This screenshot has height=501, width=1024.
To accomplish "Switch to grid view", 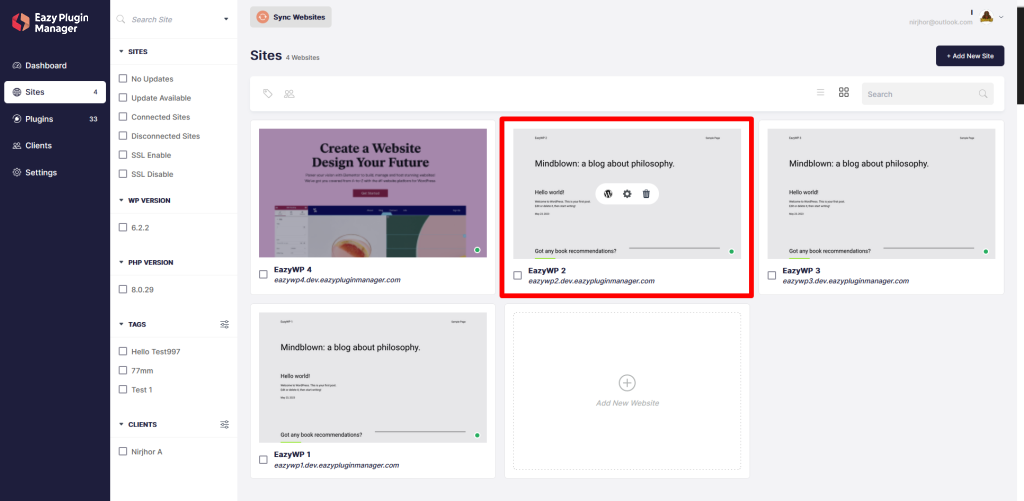I will tap(844, 93).
